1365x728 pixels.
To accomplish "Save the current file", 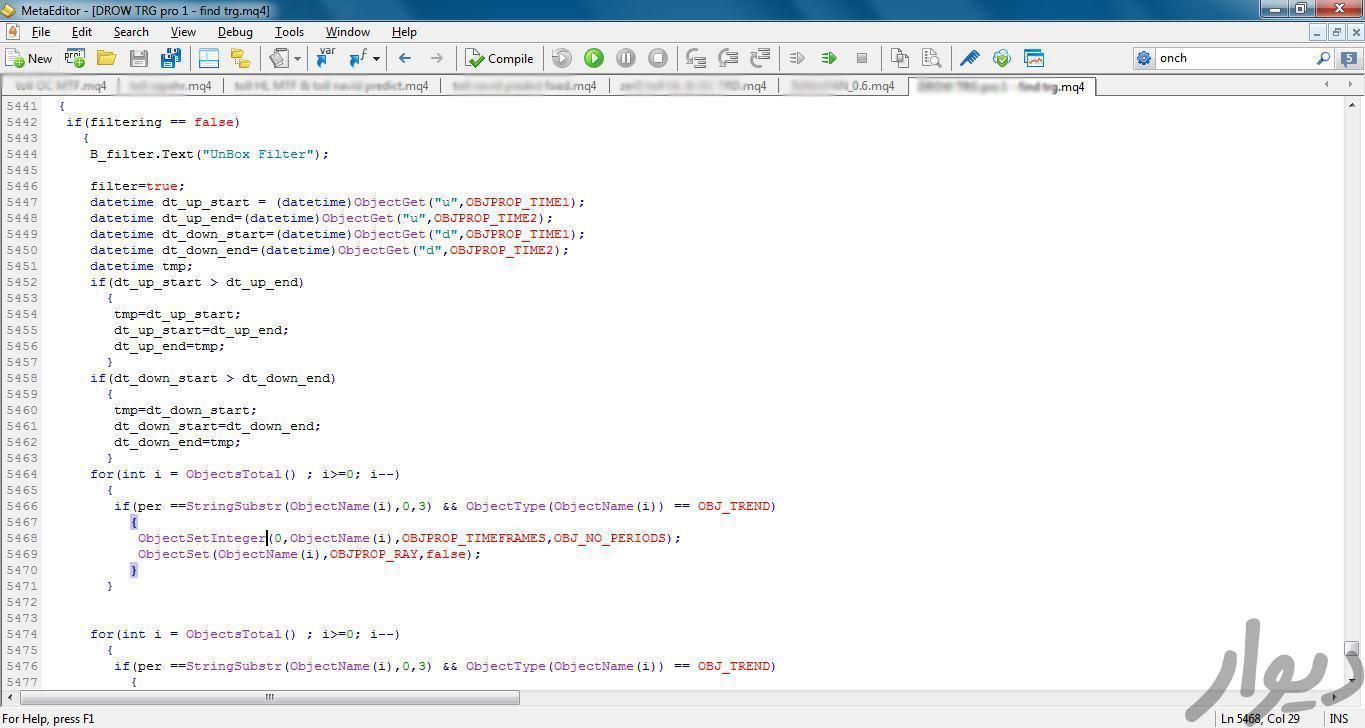I will pyautogui.click(x=139, y=58).
